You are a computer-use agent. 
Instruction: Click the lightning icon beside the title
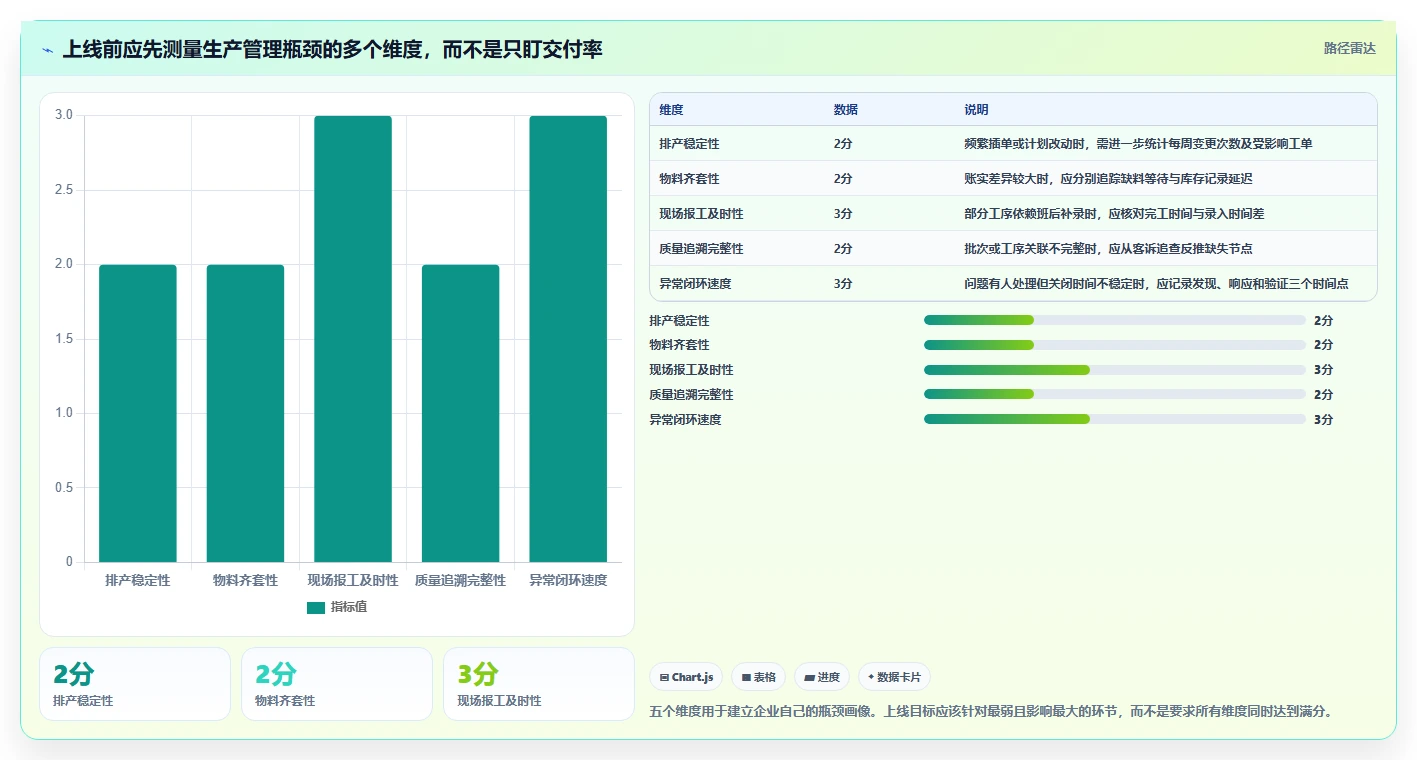click(47, 49)
